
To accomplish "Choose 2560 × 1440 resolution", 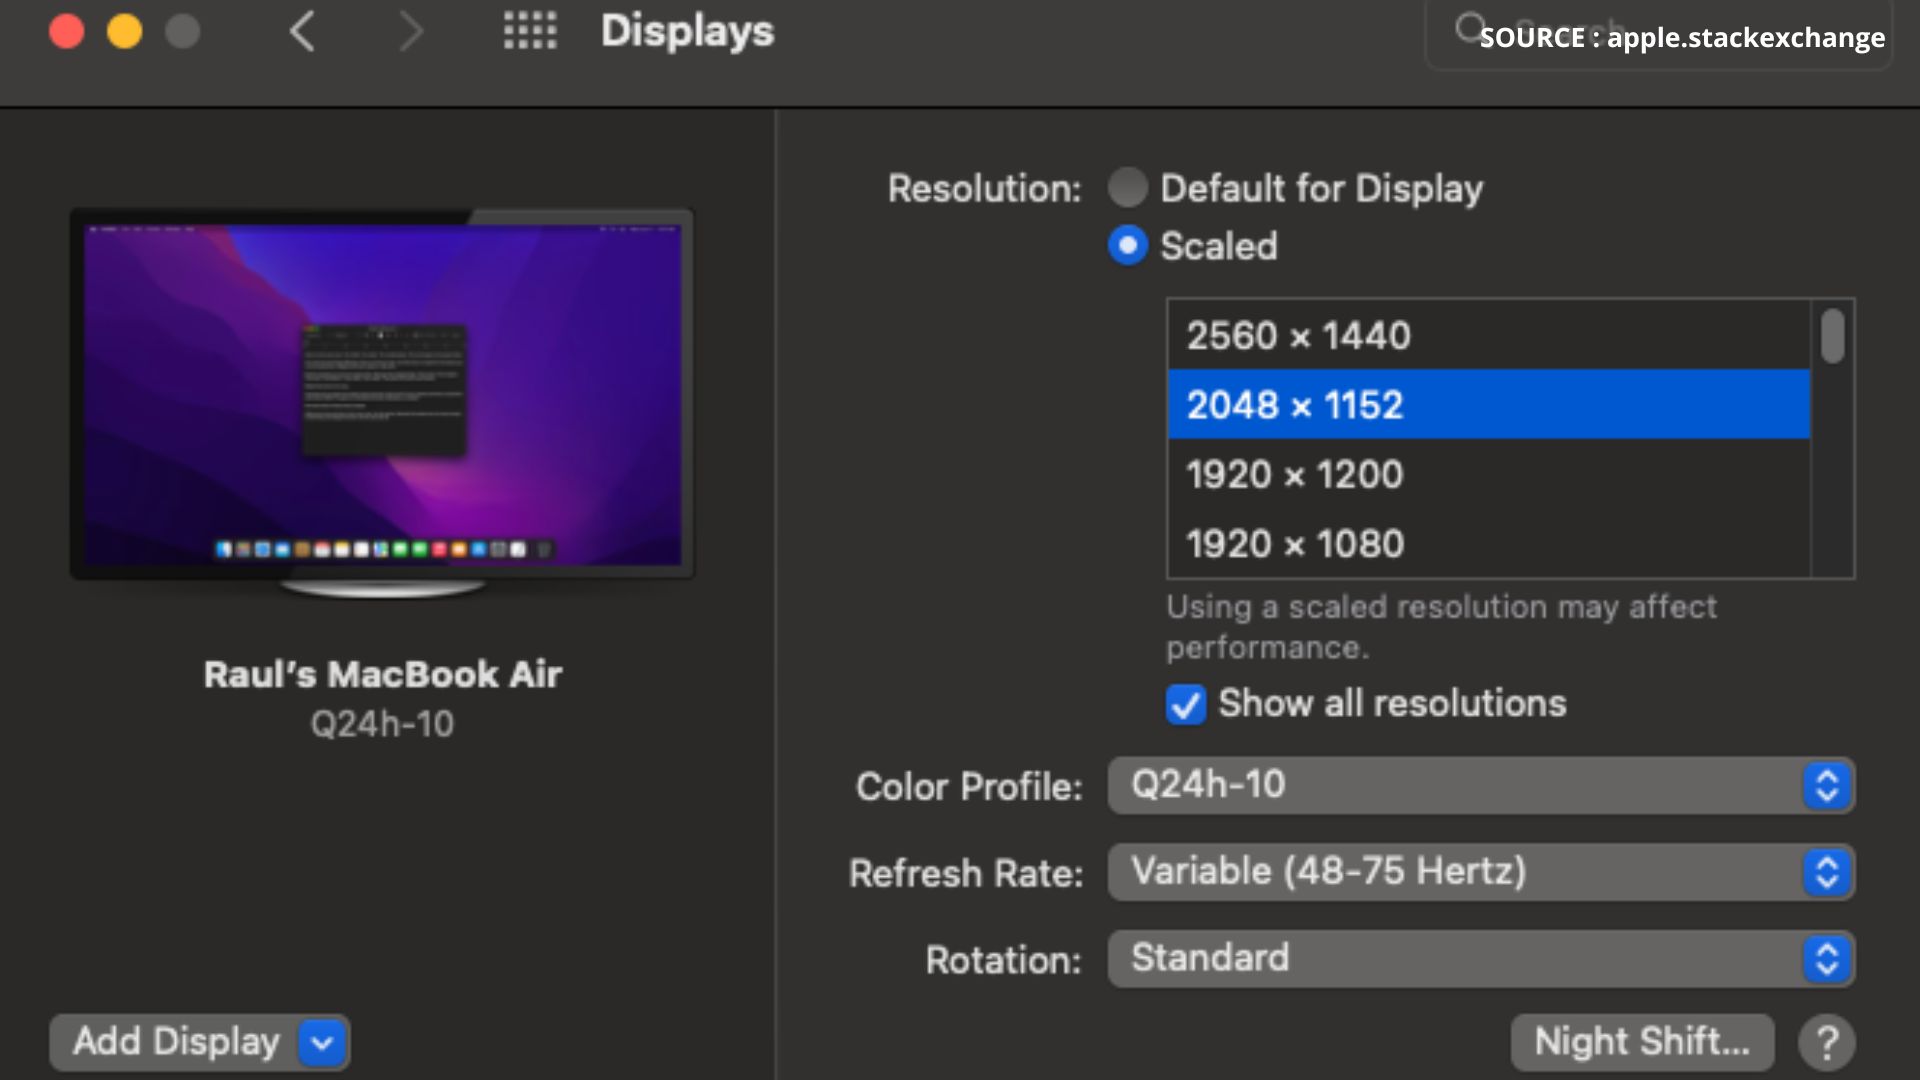I will click(1489, 335).
